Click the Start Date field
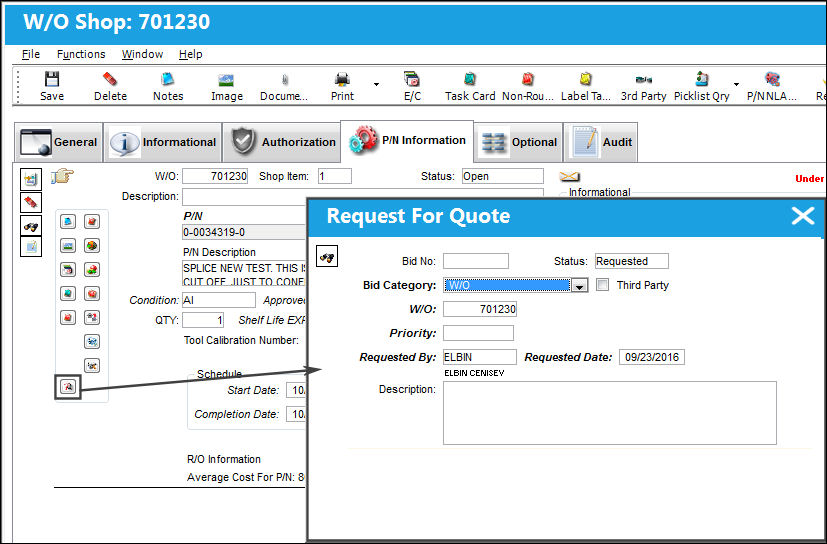The height and width of the screenshot is (544, 827). (296, 390)
